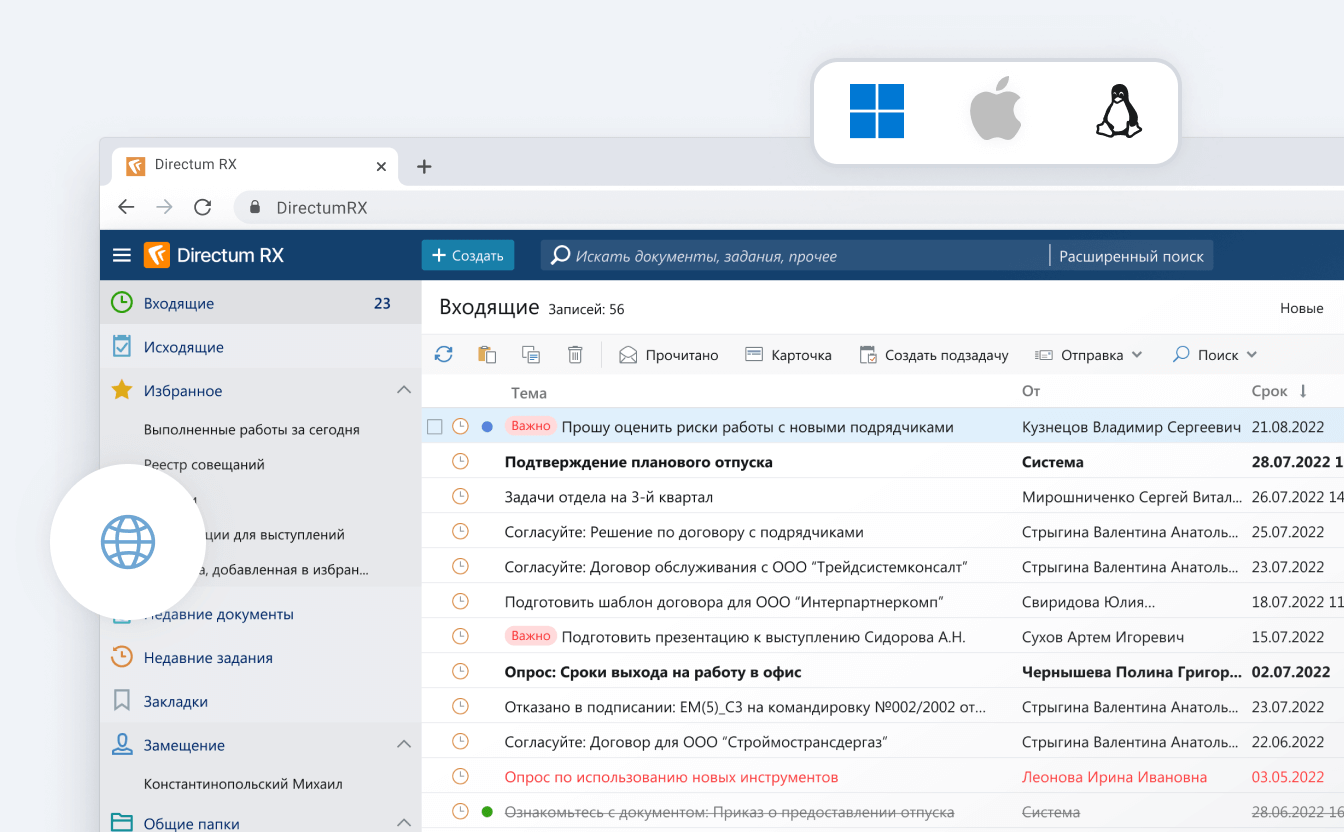The height and width of the screenshot is (832, 1344).
Task: Select the Закладки bookmark icon in sidebar
Action: click(x=122, y=701)
